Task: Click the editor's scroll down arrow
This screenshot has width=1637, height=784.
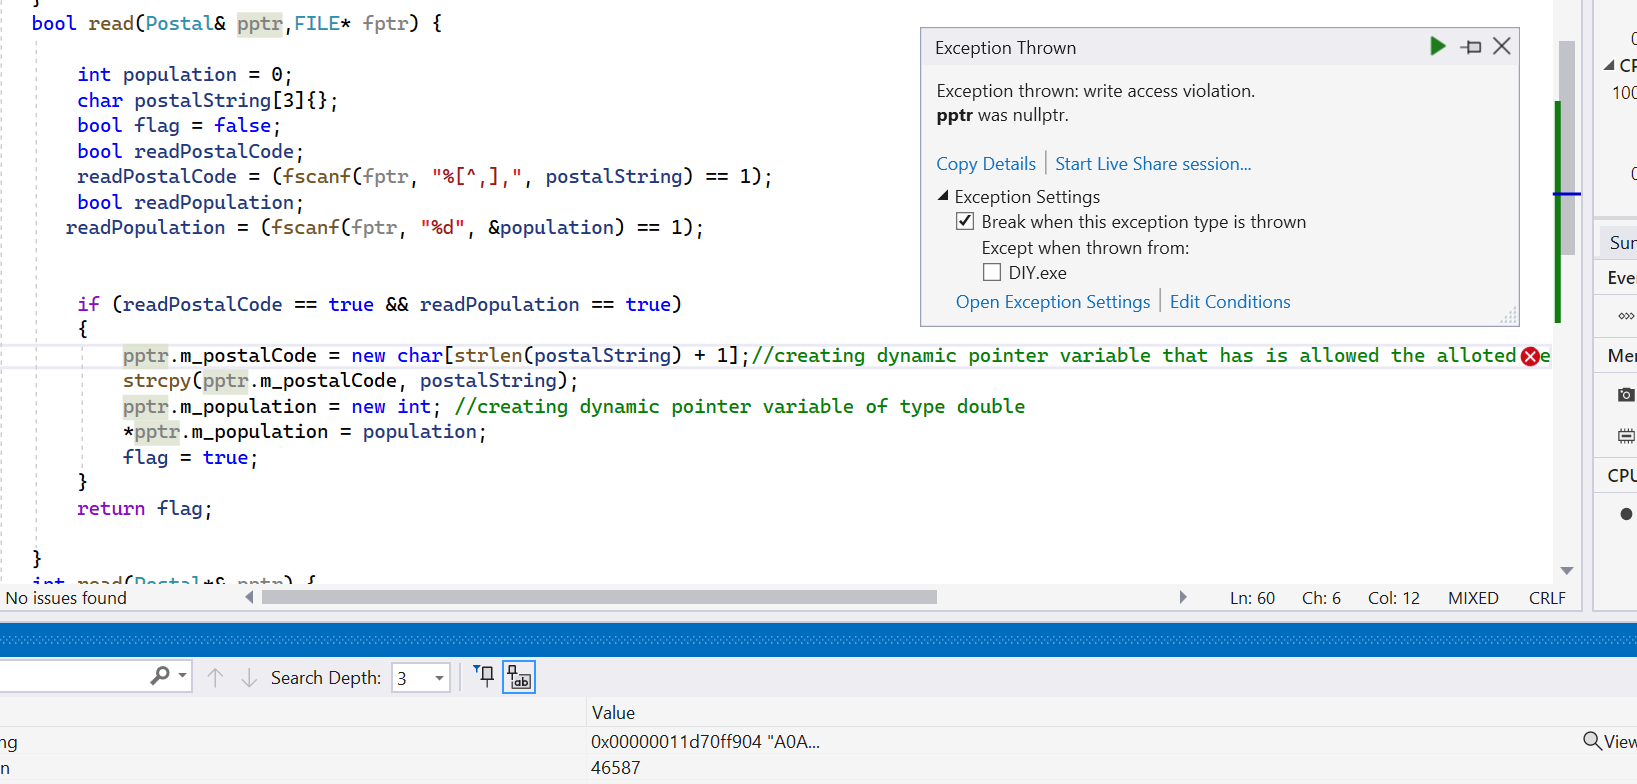Action: [x=1567, y=571]
